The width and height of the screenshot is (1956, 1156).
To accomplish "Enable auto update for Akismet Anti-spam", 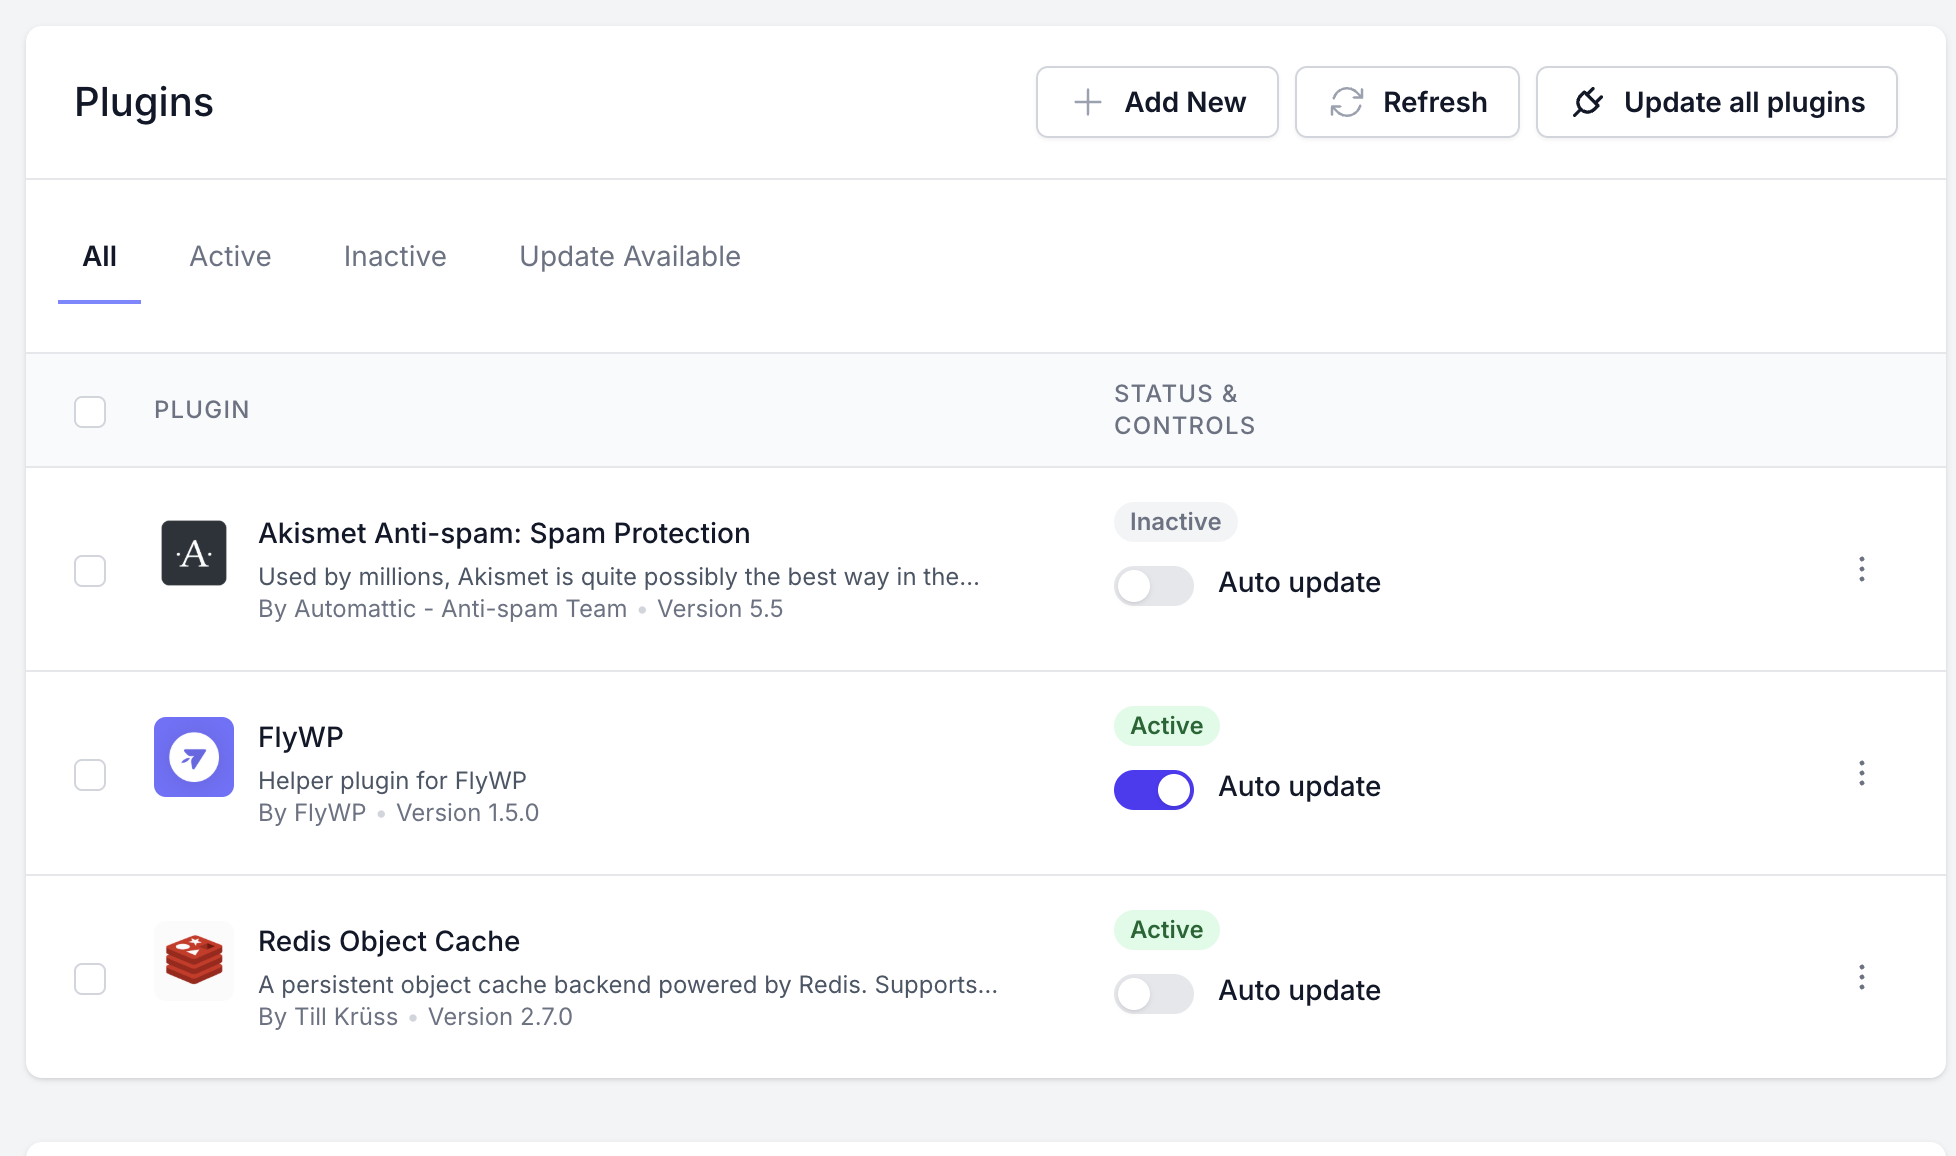I will coord(1154,585).
